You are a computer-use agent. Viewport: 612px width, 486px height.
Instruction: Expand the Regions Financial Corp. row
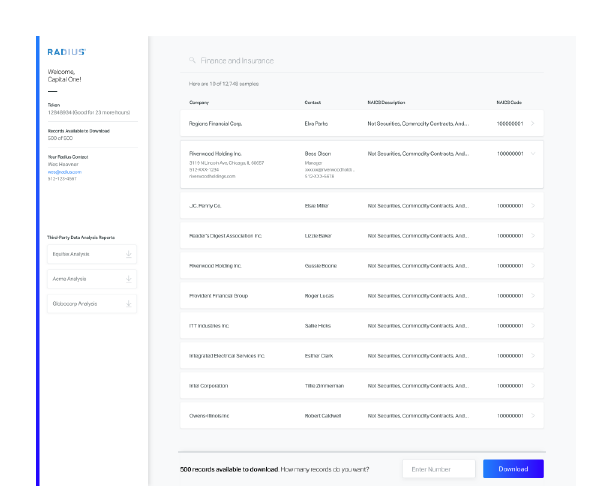pyautogui.click(x=533, y=123)
